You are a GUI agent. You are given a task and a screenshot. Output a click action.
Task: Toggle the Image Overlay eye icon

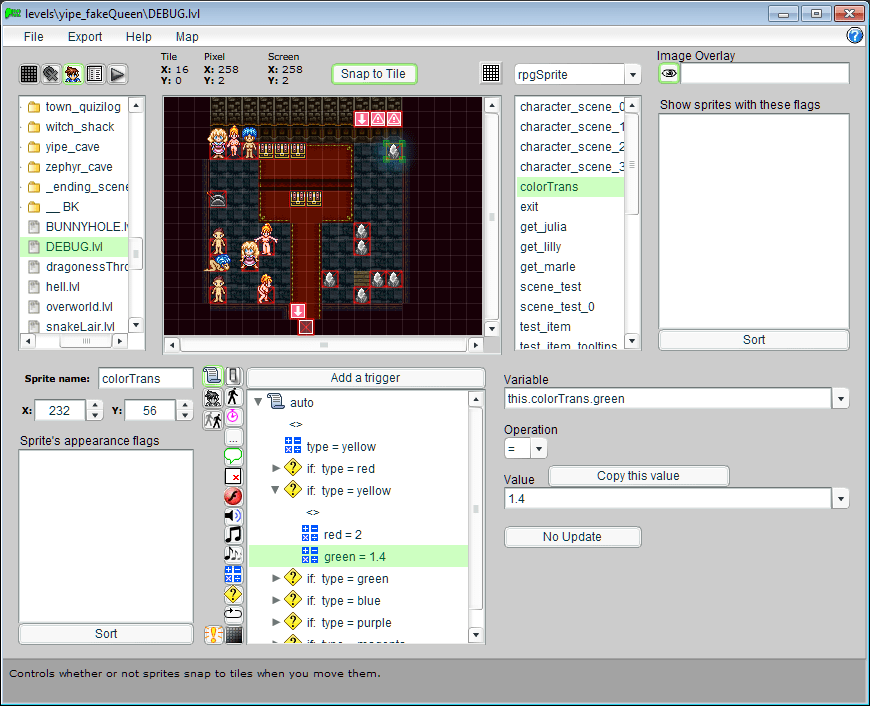[x=669, y=73]
